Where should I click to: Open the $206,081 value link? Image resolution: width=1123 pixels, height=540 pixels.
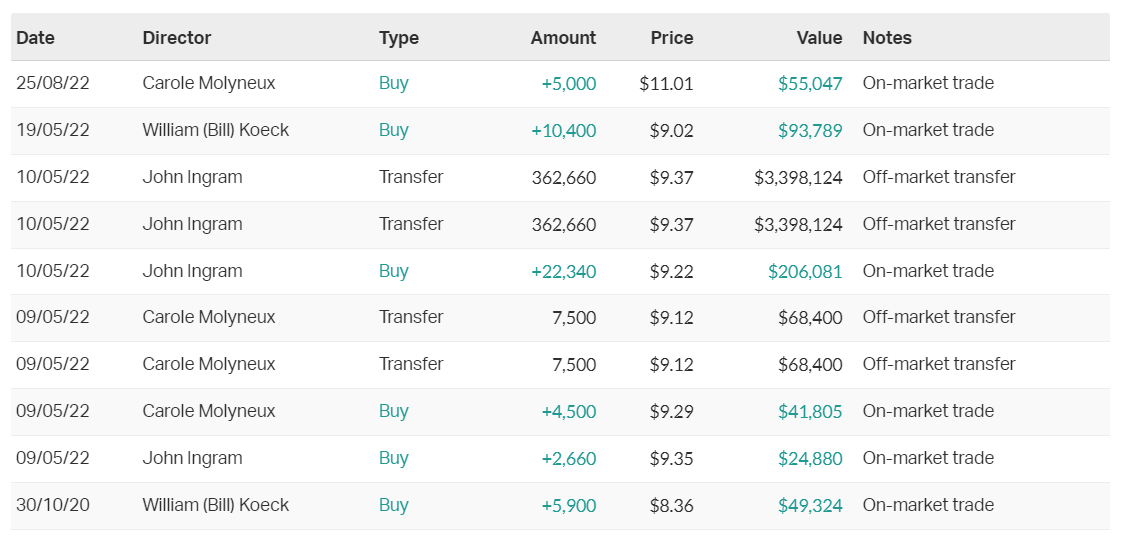point(805,271)
